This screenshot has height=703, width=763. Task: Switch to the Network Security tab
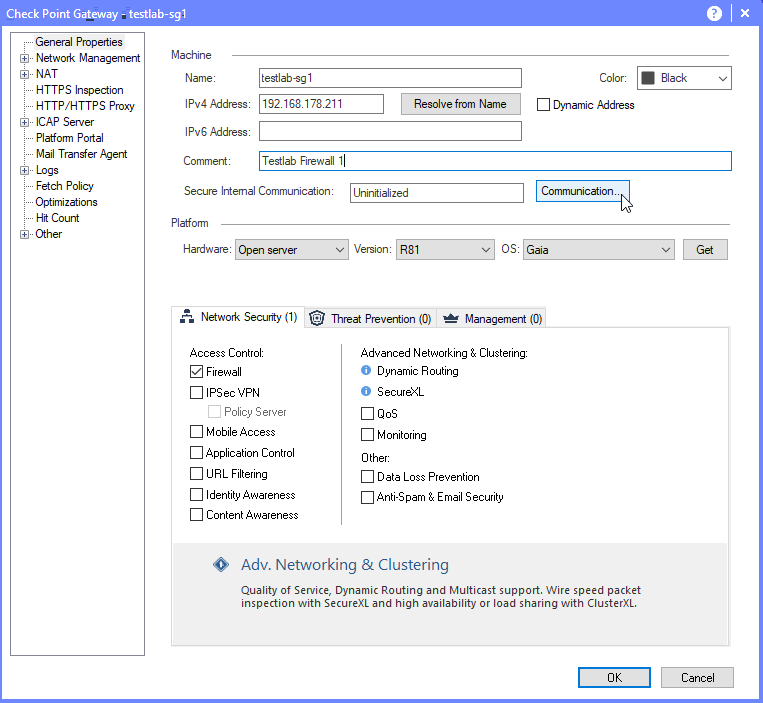point(238,317)
